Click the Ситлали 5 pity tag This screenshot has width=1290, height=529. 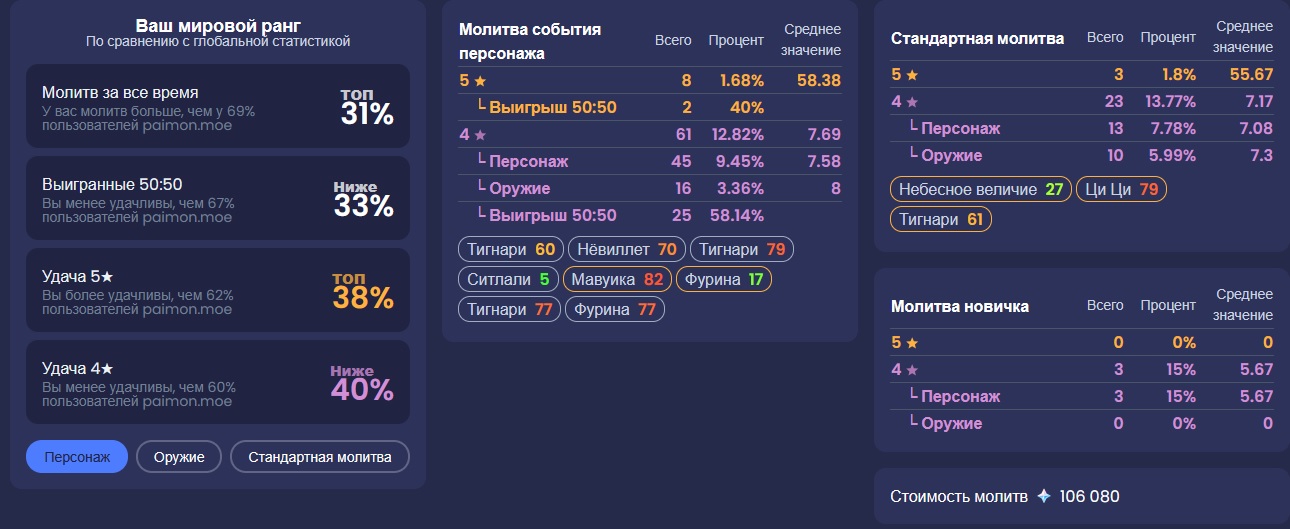pos(509,279)
